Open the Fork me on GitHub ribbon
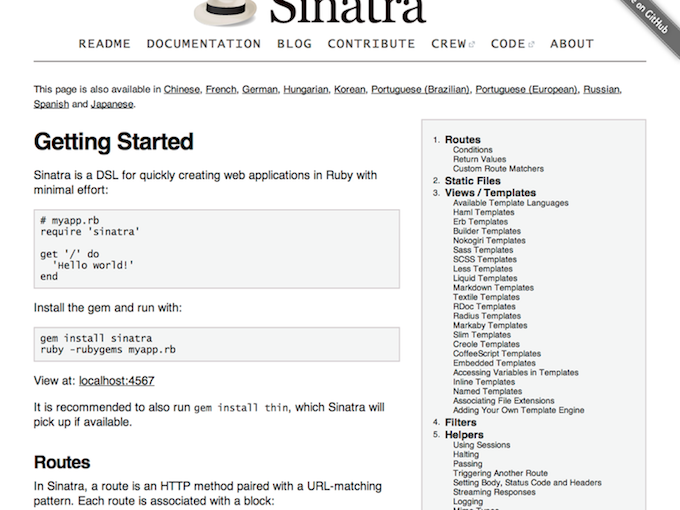This screenshot has width=680, height=510. pos(653,20)
